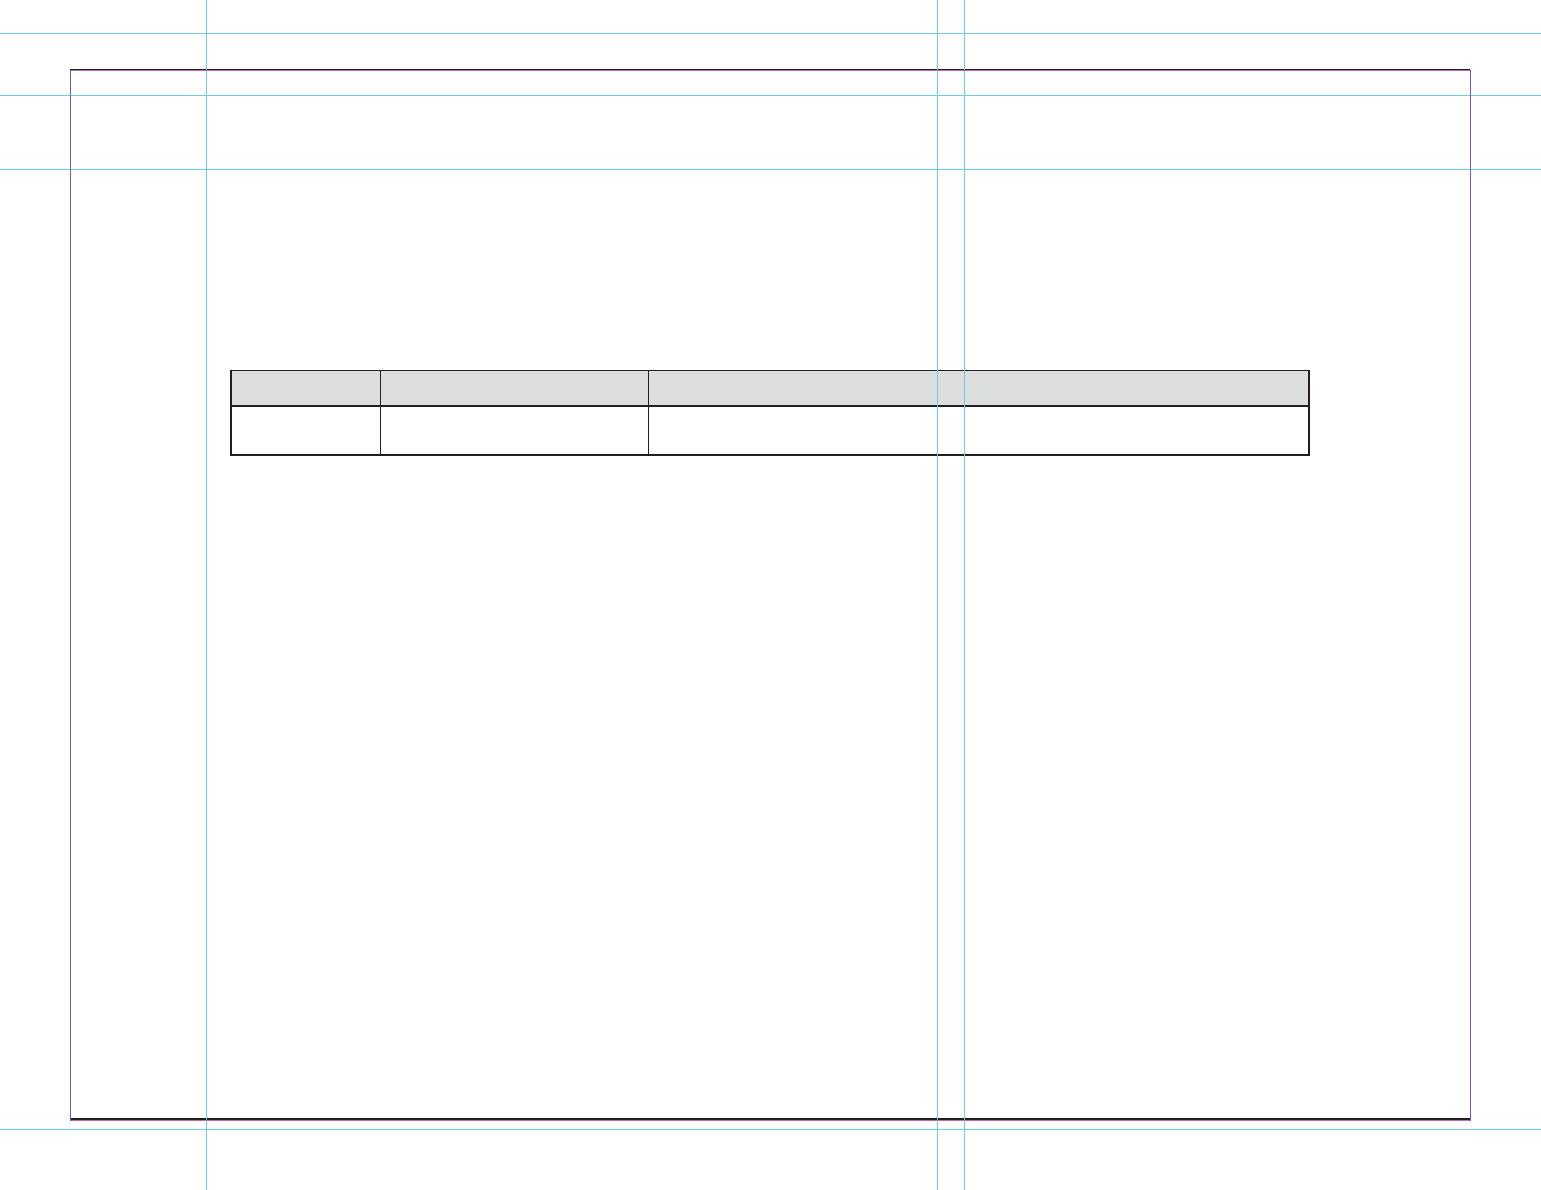Screen dimensions: 1541x1190
Task: Click the thick line under the header row
Action: [x=770, y=406]
